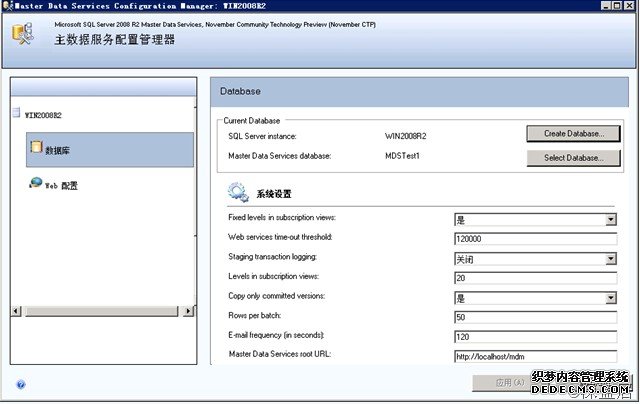Click the title bar application icon

[x=8, y=5]
